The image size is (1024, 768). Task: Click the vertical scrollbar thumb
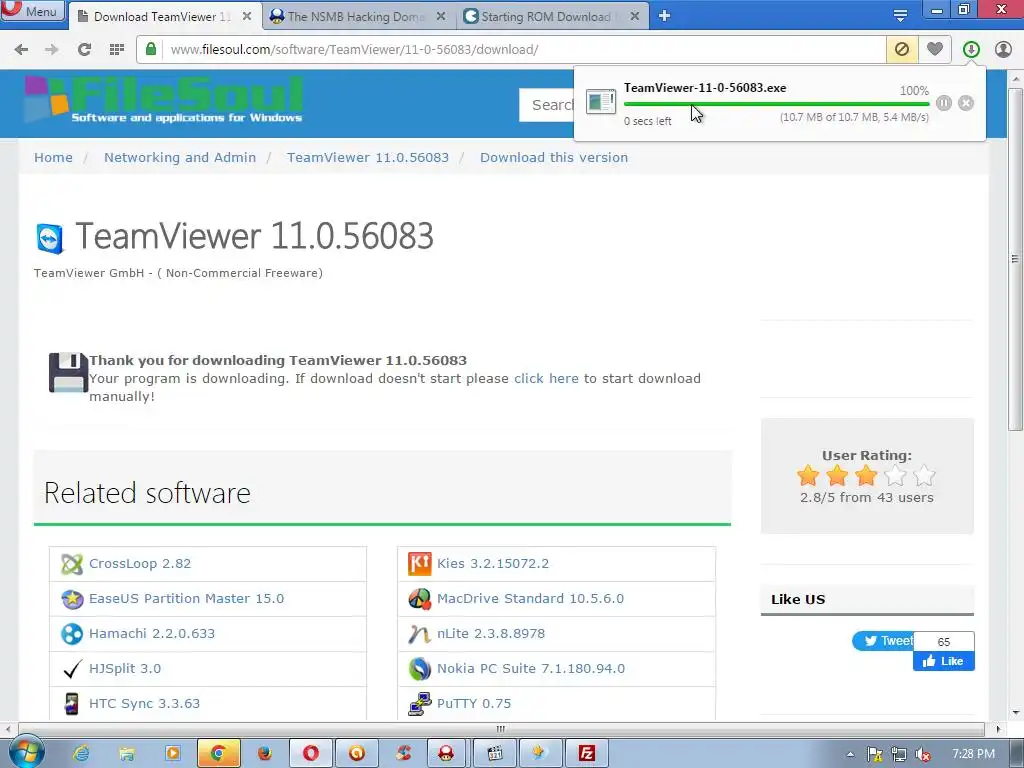(x=1015, y=259)
